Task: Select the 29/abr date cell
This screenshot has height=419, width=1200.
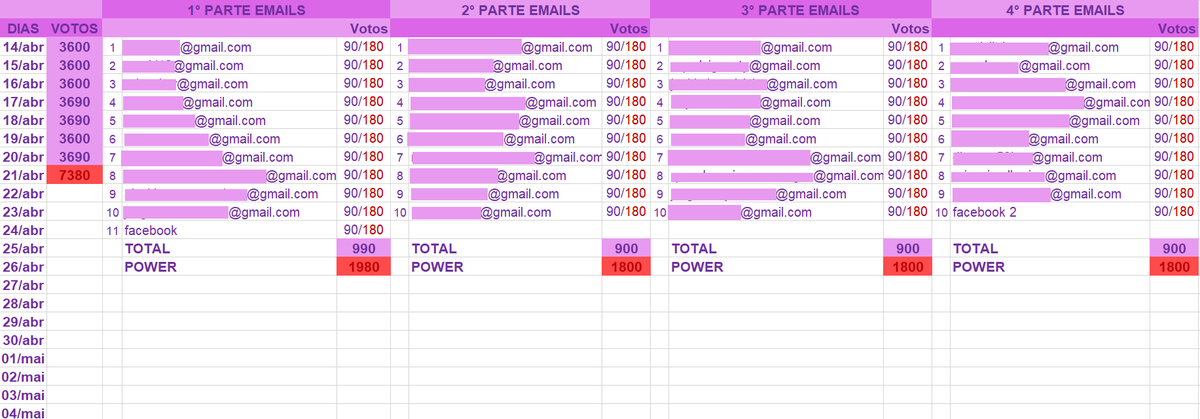Action: 23,322
